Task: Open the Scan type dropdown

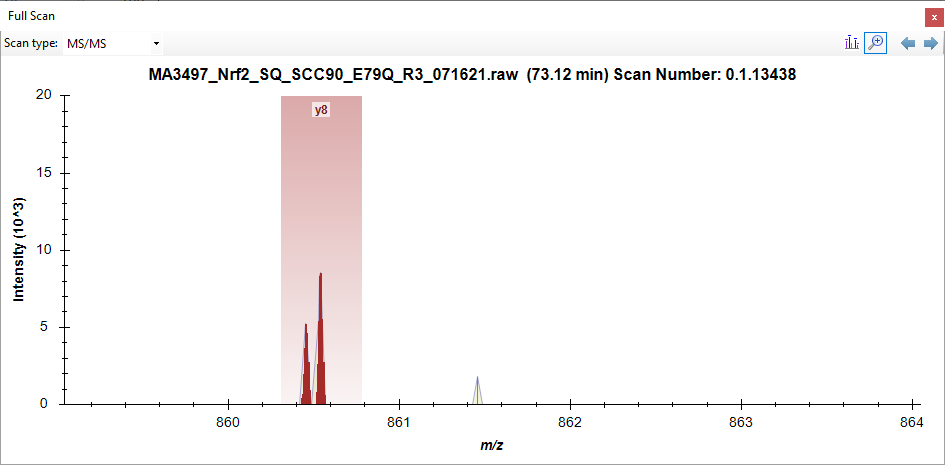Action: tap(112, 43)
